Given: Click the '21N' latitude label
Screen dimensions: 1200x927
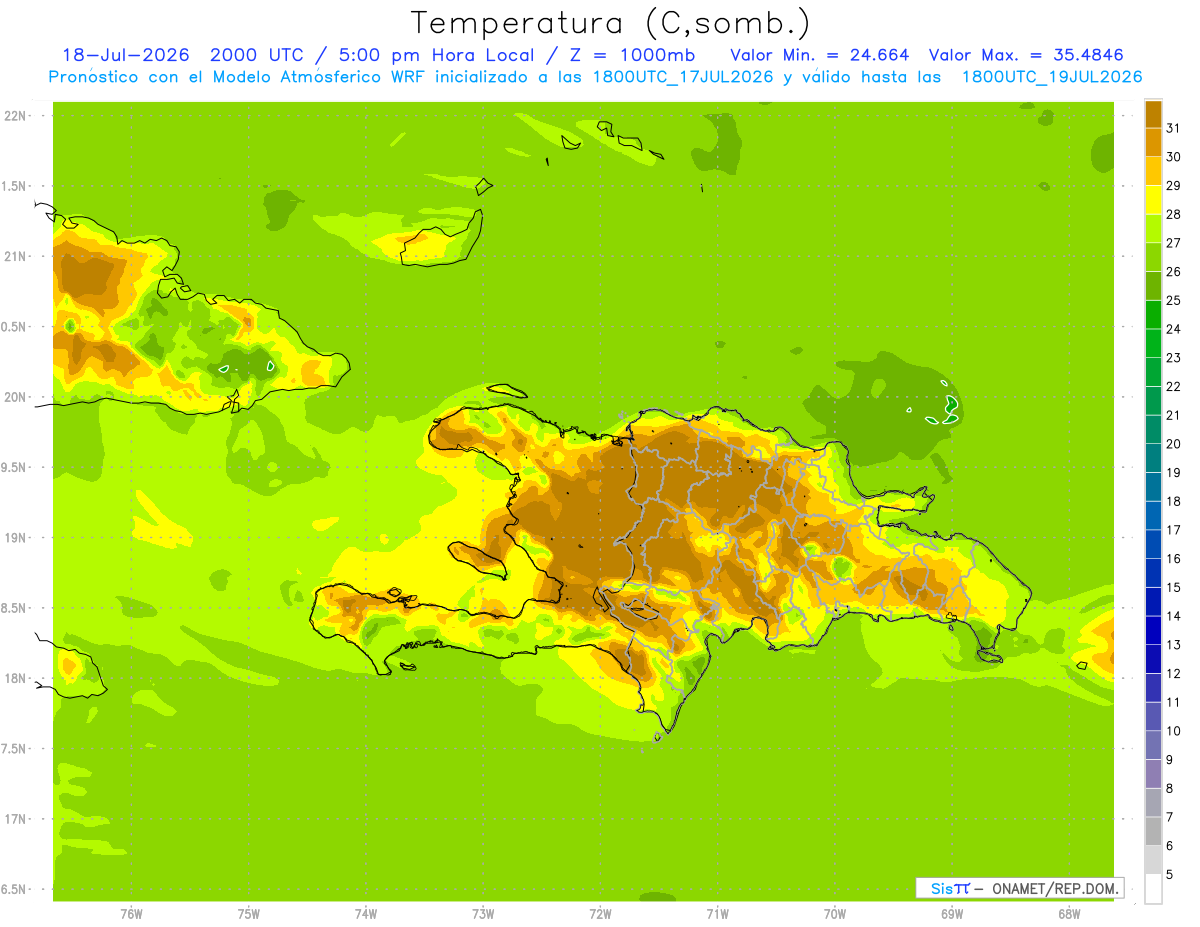Looking at the screenshot, I should pyautogui.click(x=16, y=256).
